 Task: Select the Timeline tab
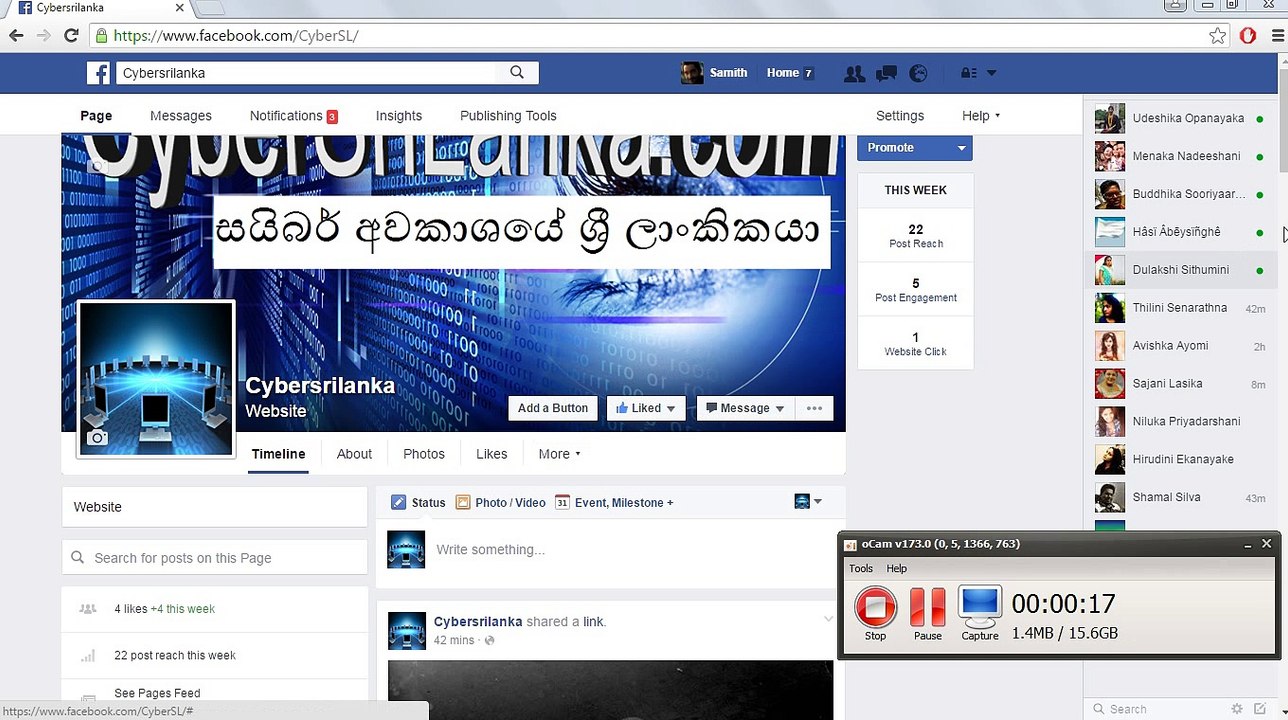tap(278, 454)
